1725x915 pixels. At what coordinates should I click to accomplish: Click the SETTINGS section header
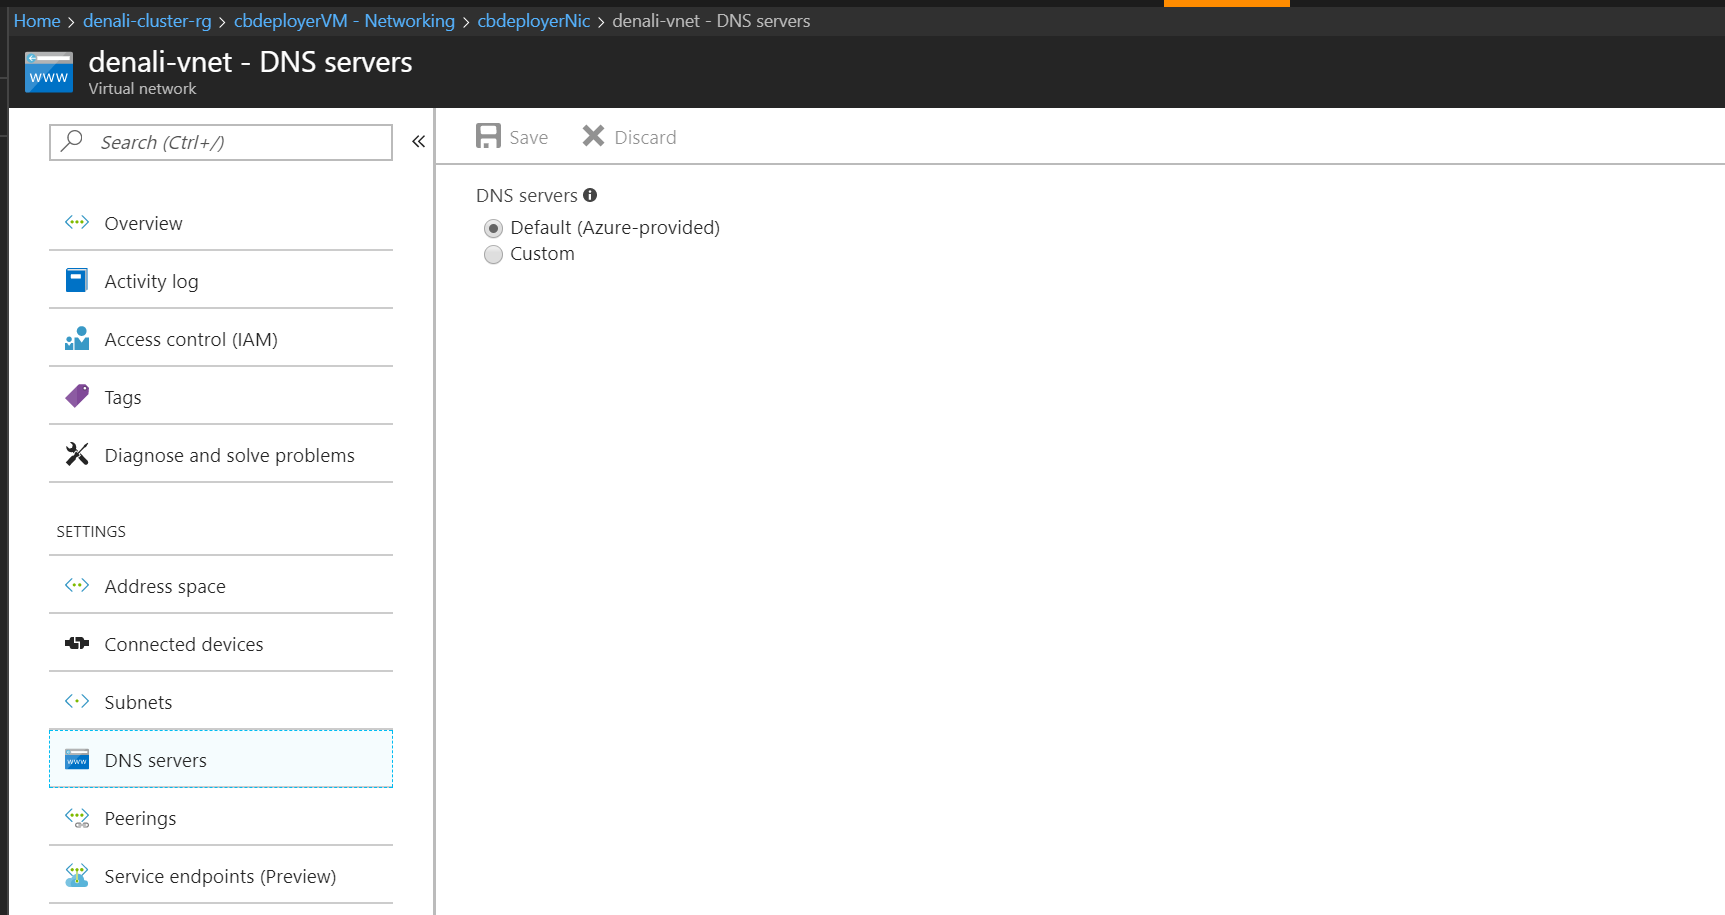click(91, 531)
